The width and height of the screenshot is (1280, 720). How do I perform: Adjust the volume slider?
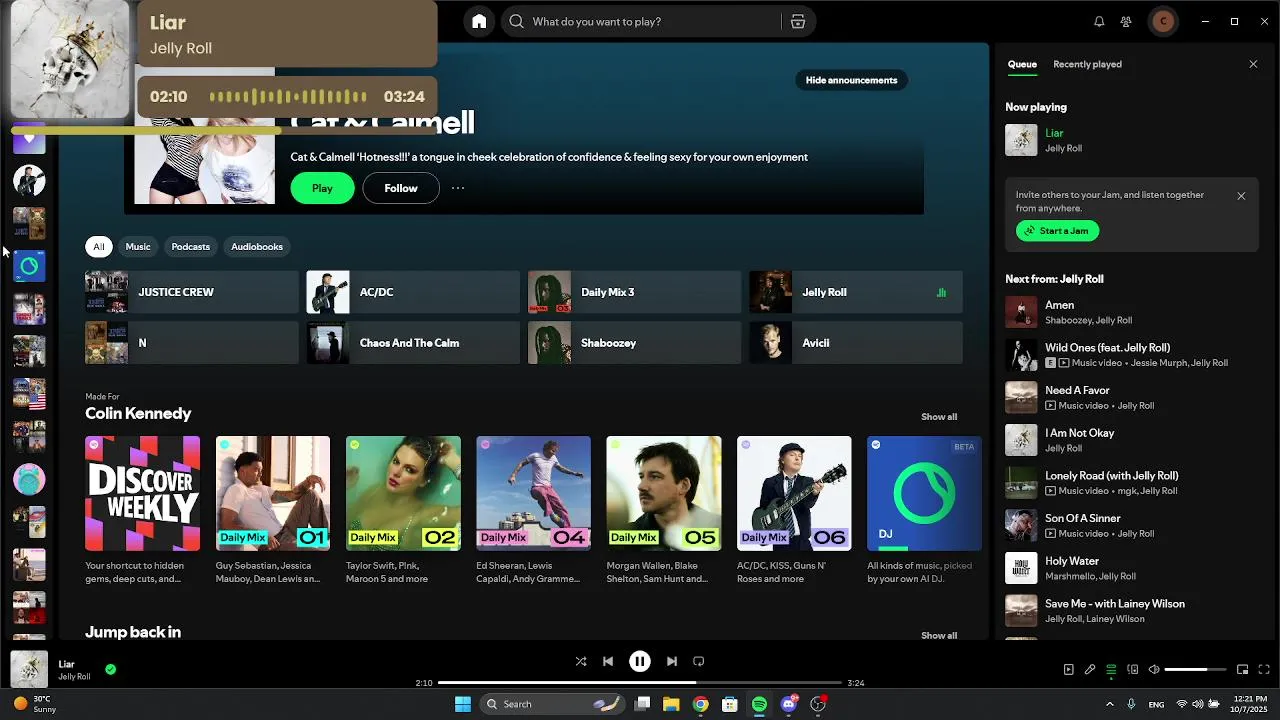(x=1196, y=670)
